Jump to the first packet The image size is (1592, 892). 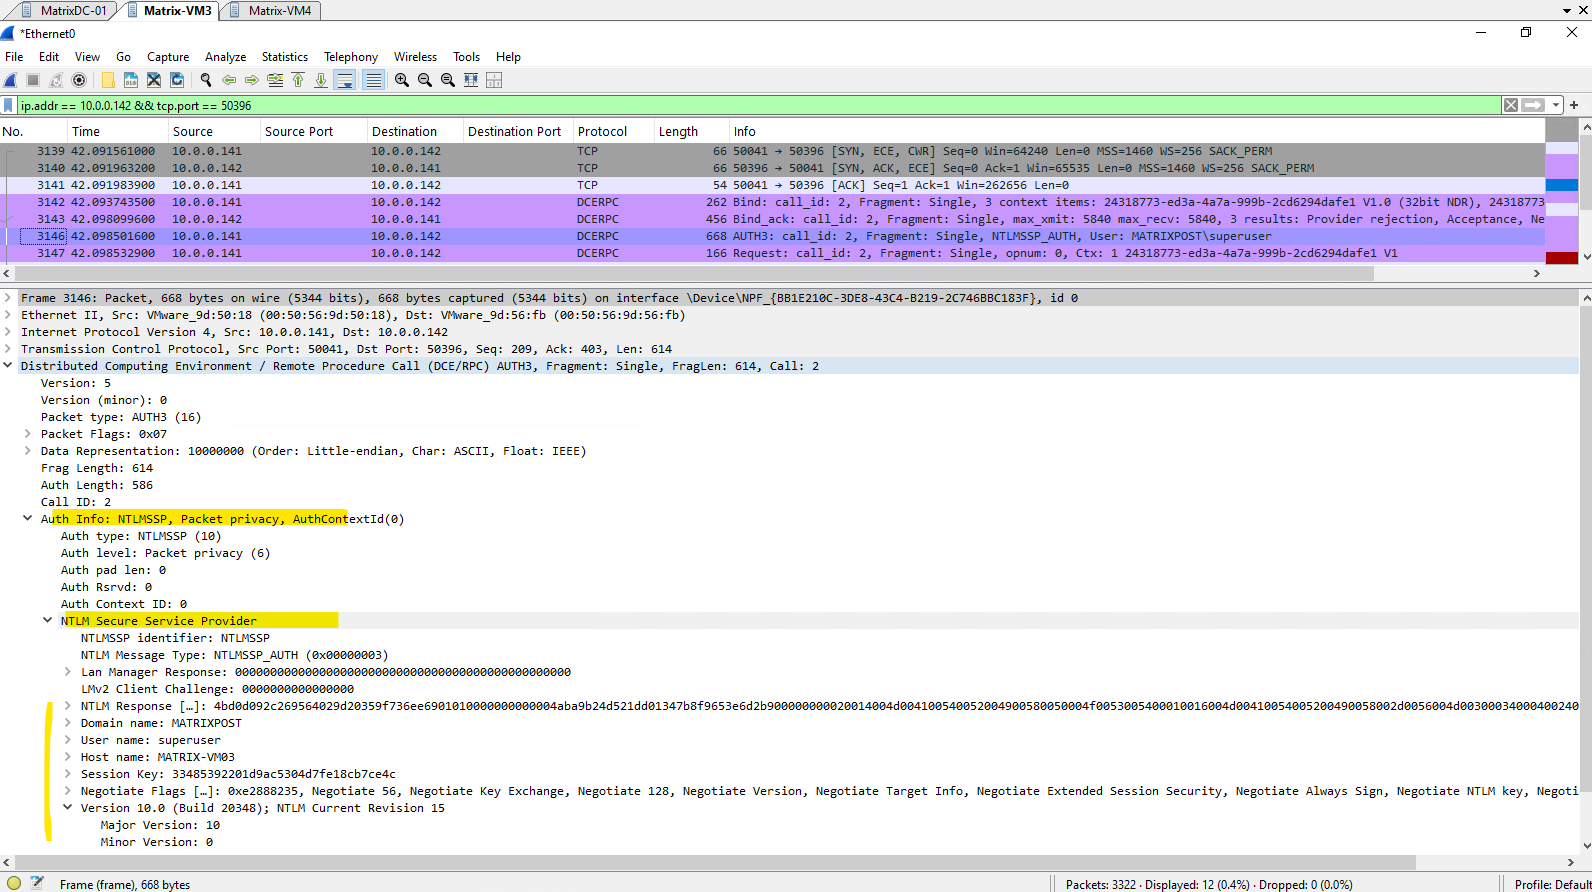coord(298,80)
